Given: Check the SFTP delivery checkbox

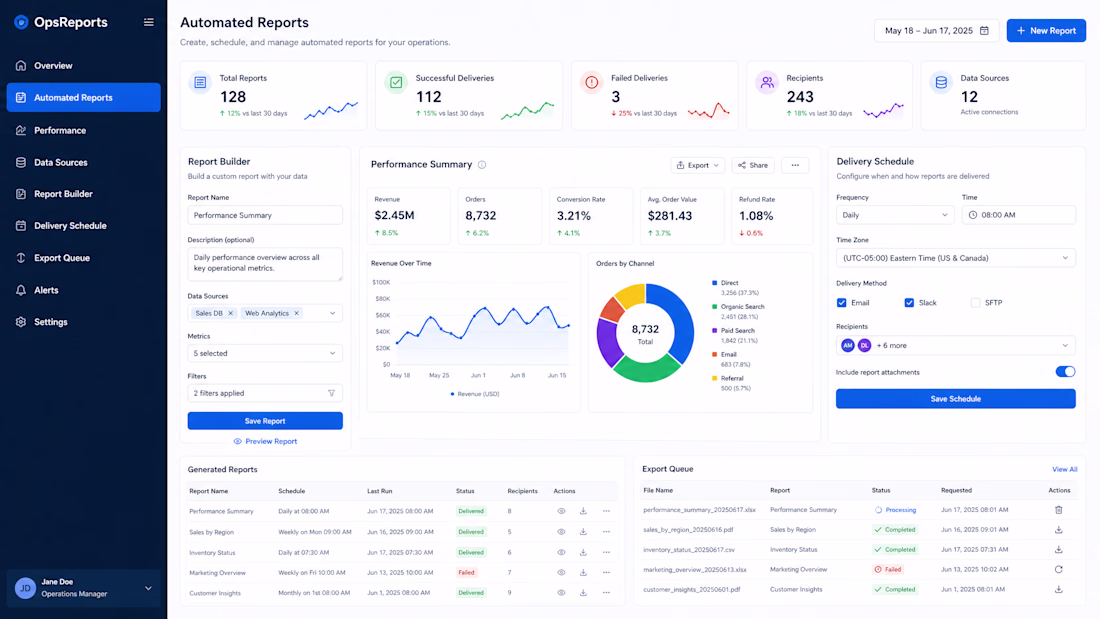Looking at the screenshot, I should pos(975,303).
